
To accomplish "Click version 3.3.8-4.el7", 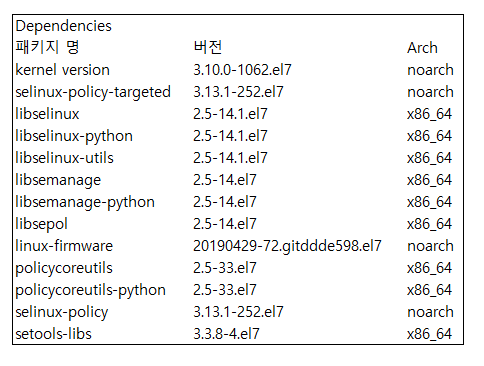I will coord(226,334).
